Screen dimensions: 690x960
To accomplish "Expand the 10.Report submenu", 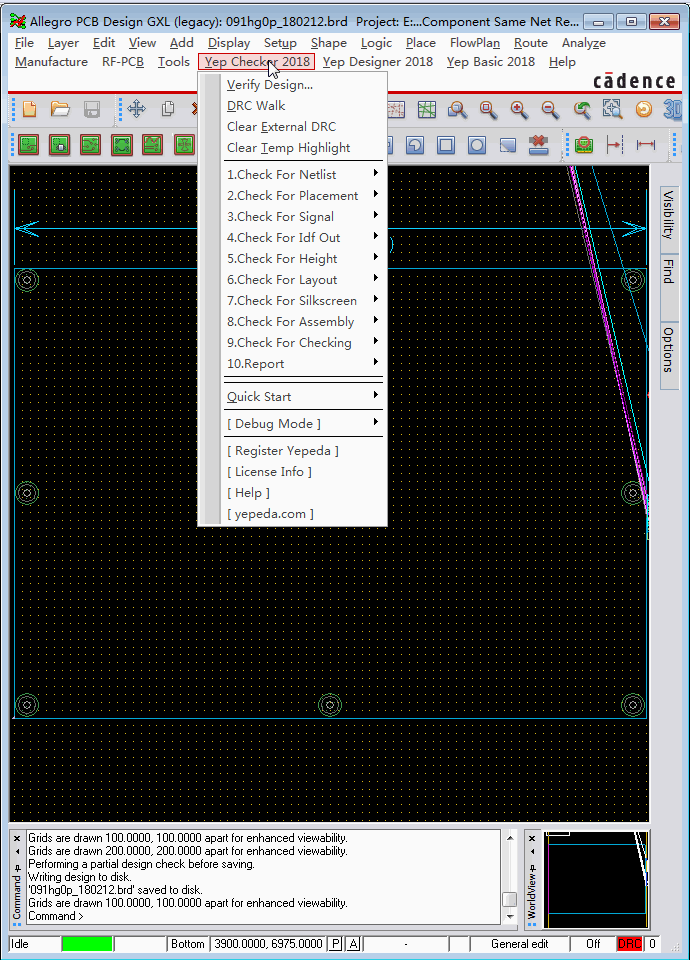I will point(303,364).
